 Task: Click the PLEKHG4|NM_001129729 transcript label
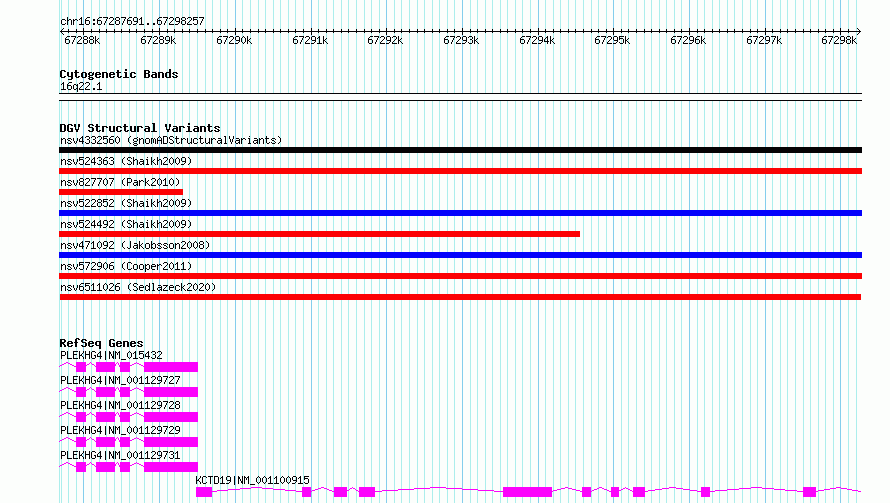[120, 430]
